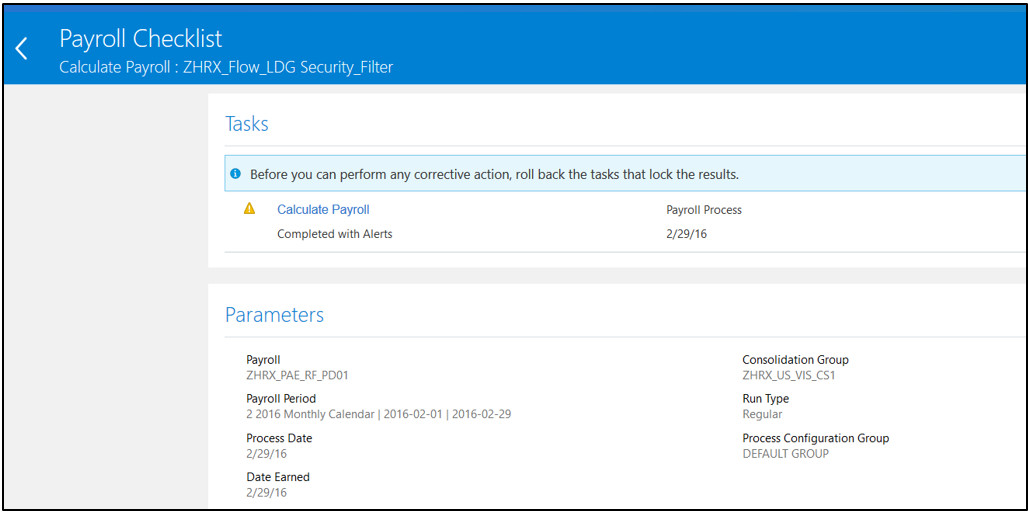Image resolution: width=1028 pixels, height=512 pixels.
Task: Click the rollback corrective action message
Action: [494, 174]
